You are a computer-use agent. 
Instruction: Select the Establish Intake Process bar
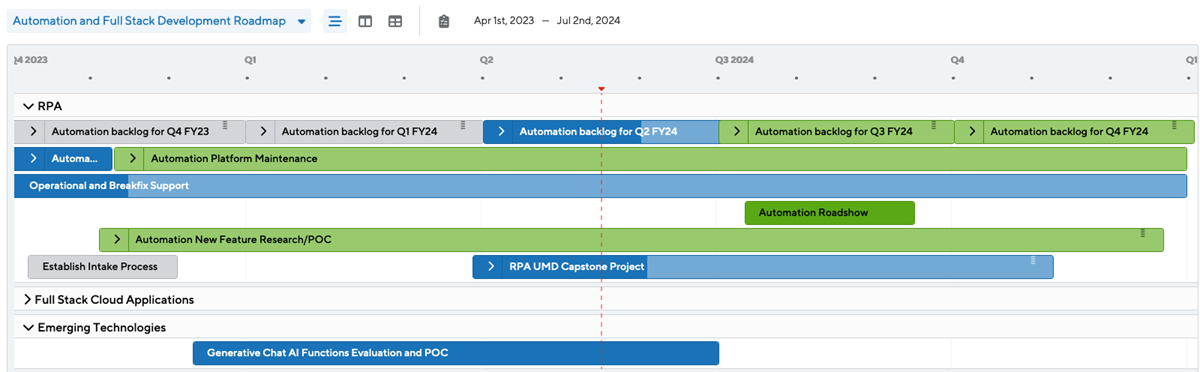pyautogui.click(x=102, y=267)
